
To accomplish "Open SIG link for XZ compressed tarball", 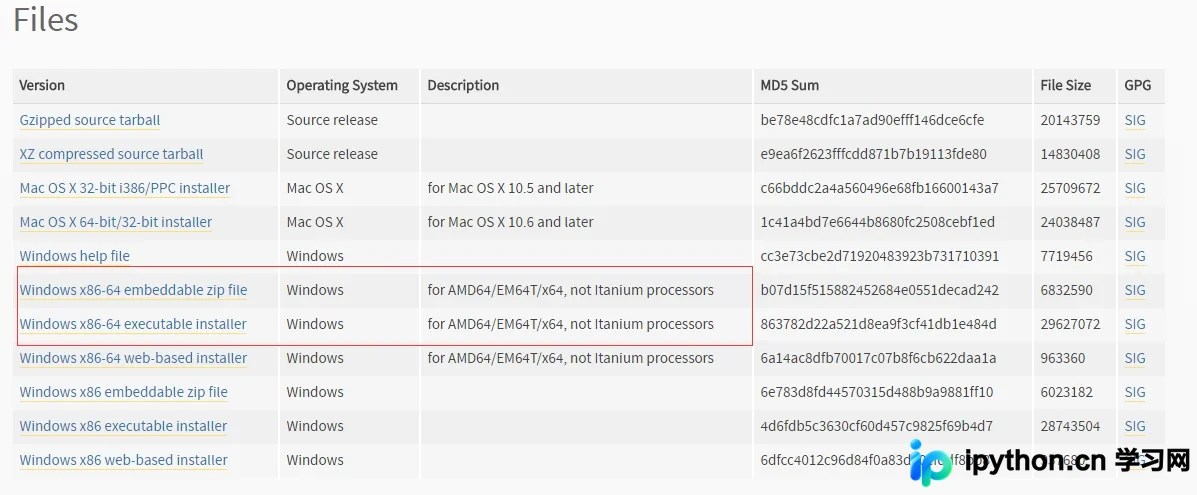I will 1134,154.
